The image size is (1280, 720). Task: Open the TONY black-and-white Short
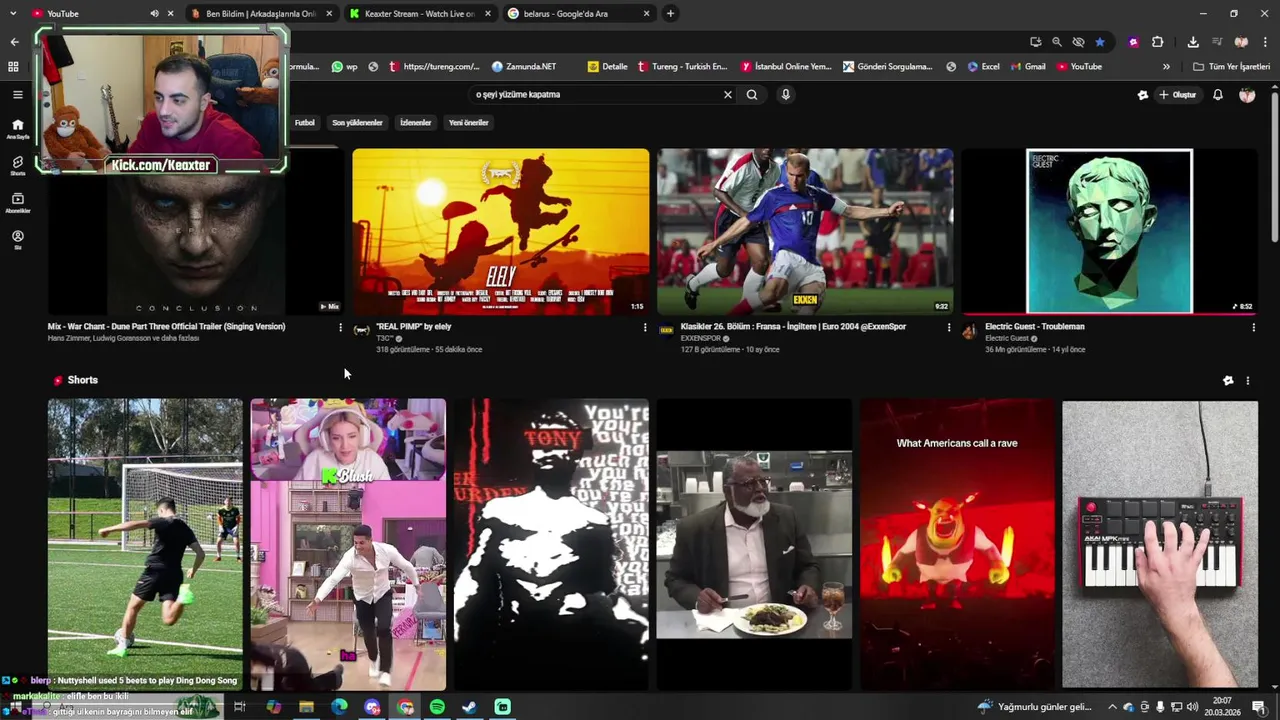[551, 544]
